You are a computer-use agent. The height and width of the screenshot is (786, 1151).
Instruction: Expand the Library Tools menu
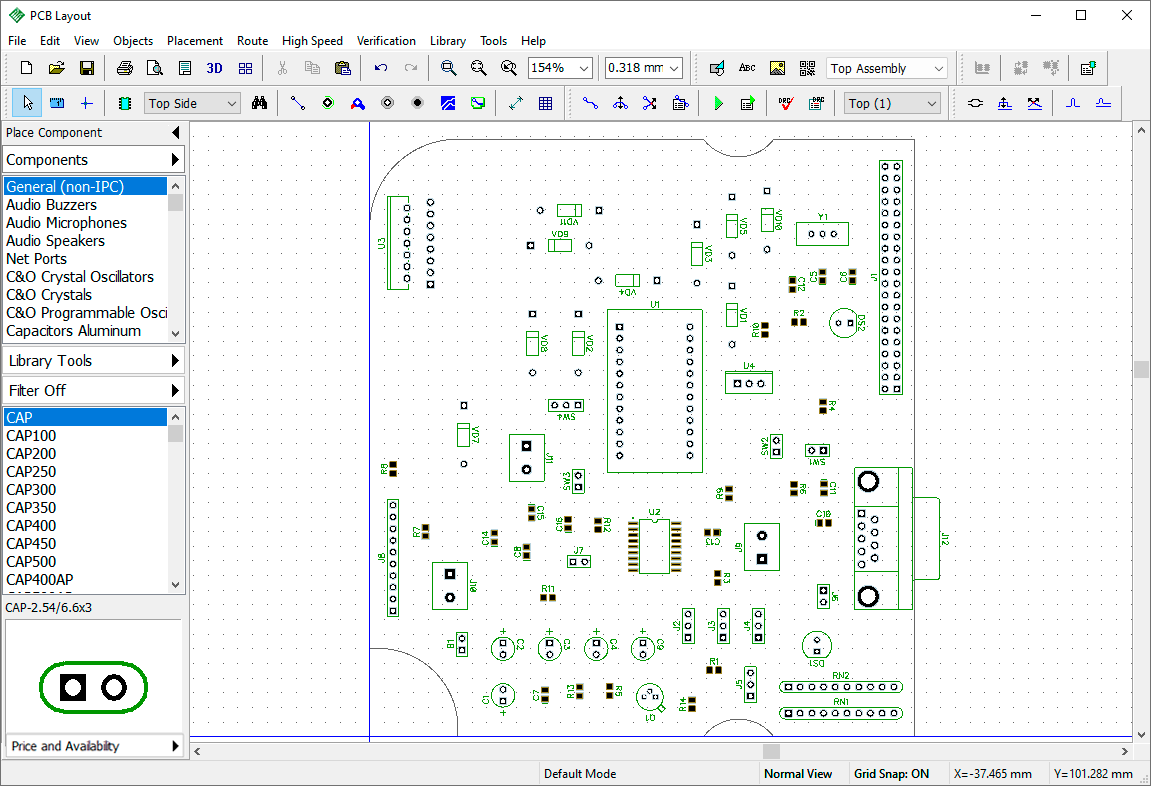(x=93, y=360)
